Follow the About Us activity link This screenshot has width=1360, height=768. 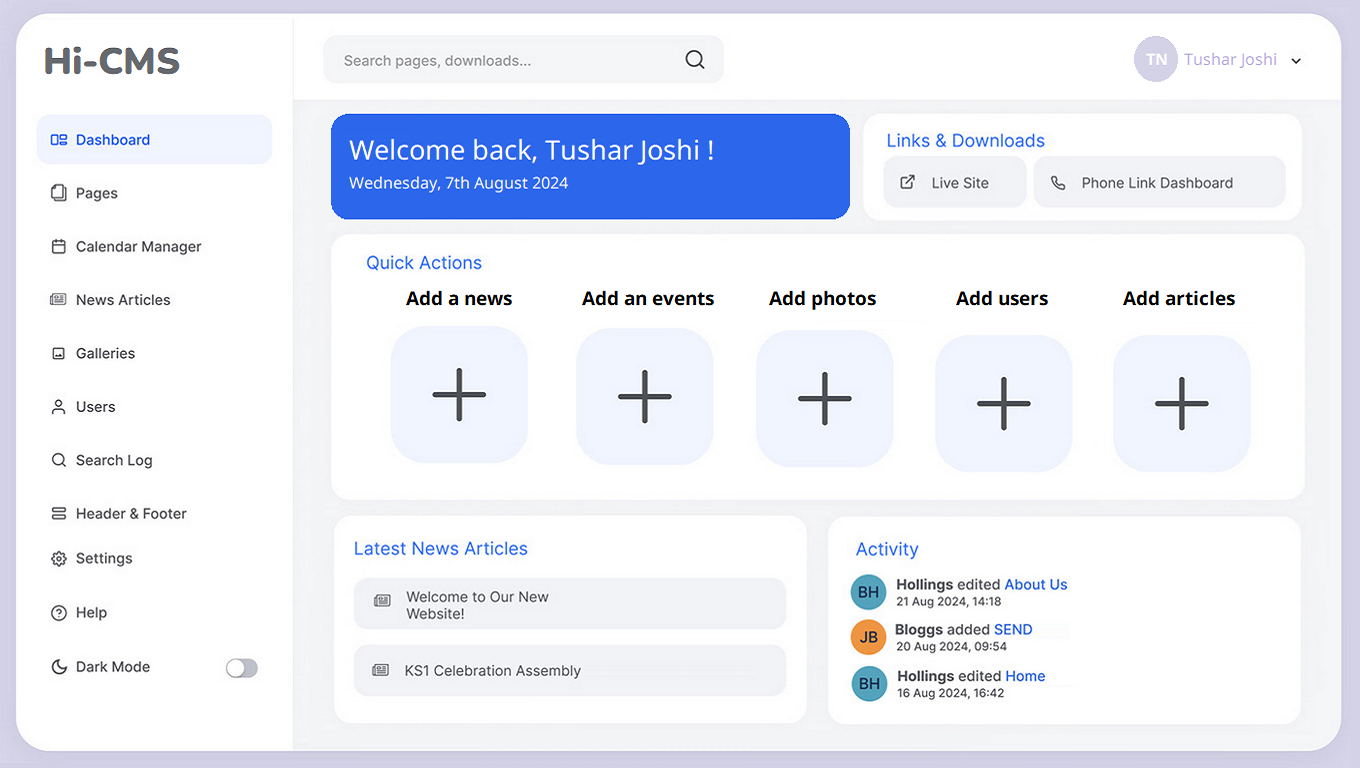pyautogui.click(x=1035, y=585)
